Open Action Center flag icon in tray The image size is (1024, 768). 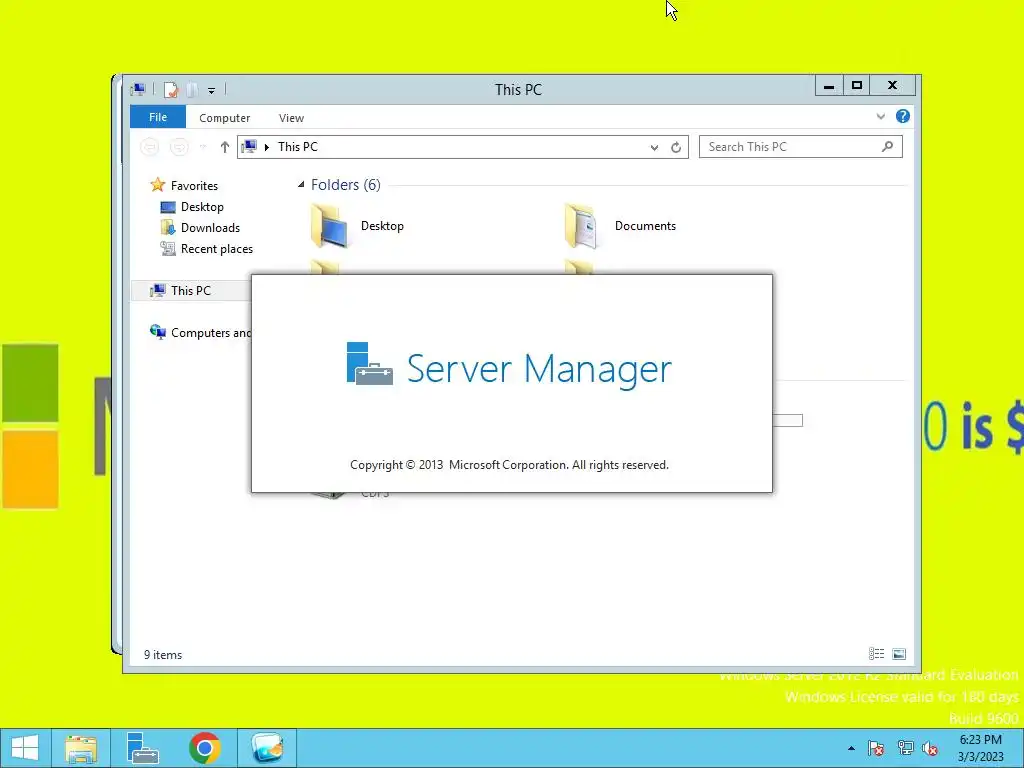876,748
